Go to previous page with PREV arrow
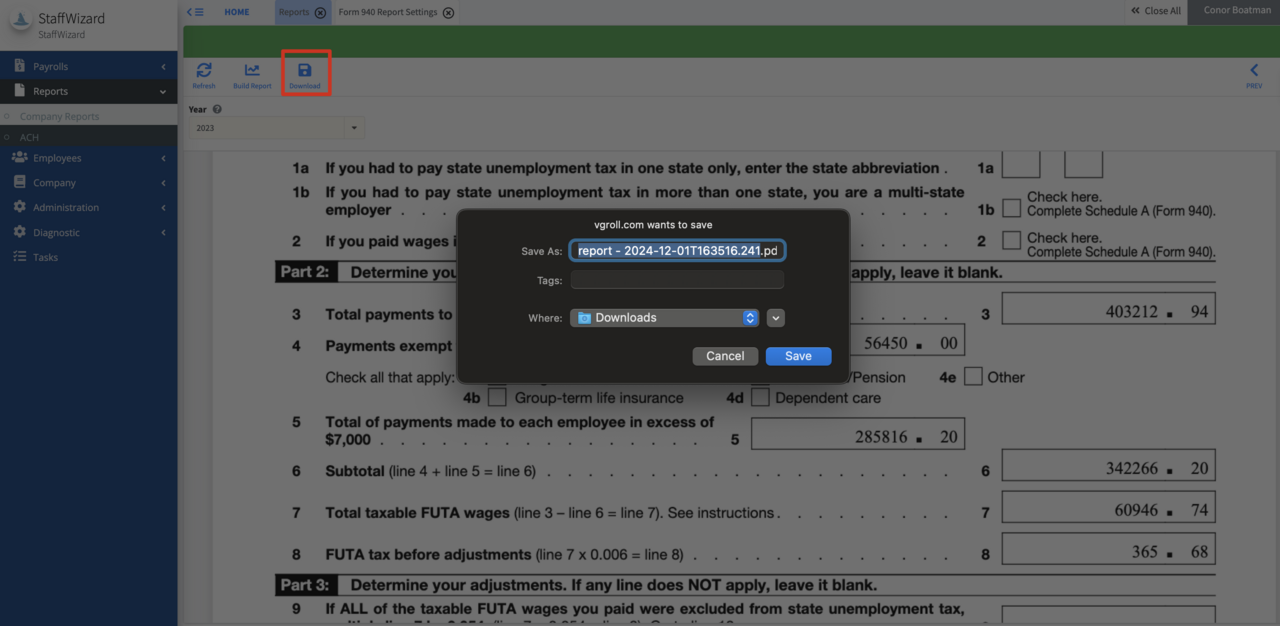Viewport: 1280px width, 626px height. pyautogui.click(x=1254, y=73)
